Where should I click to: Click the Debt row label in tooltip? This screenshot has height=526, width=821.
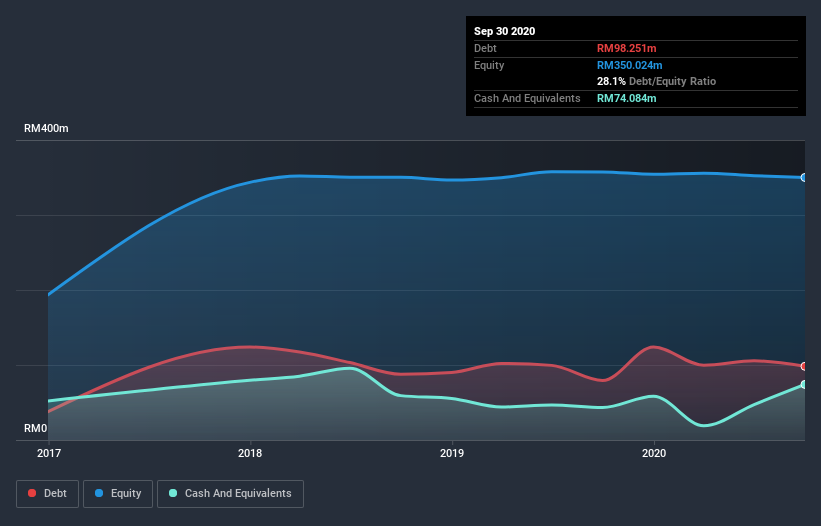tap(485, 48)
